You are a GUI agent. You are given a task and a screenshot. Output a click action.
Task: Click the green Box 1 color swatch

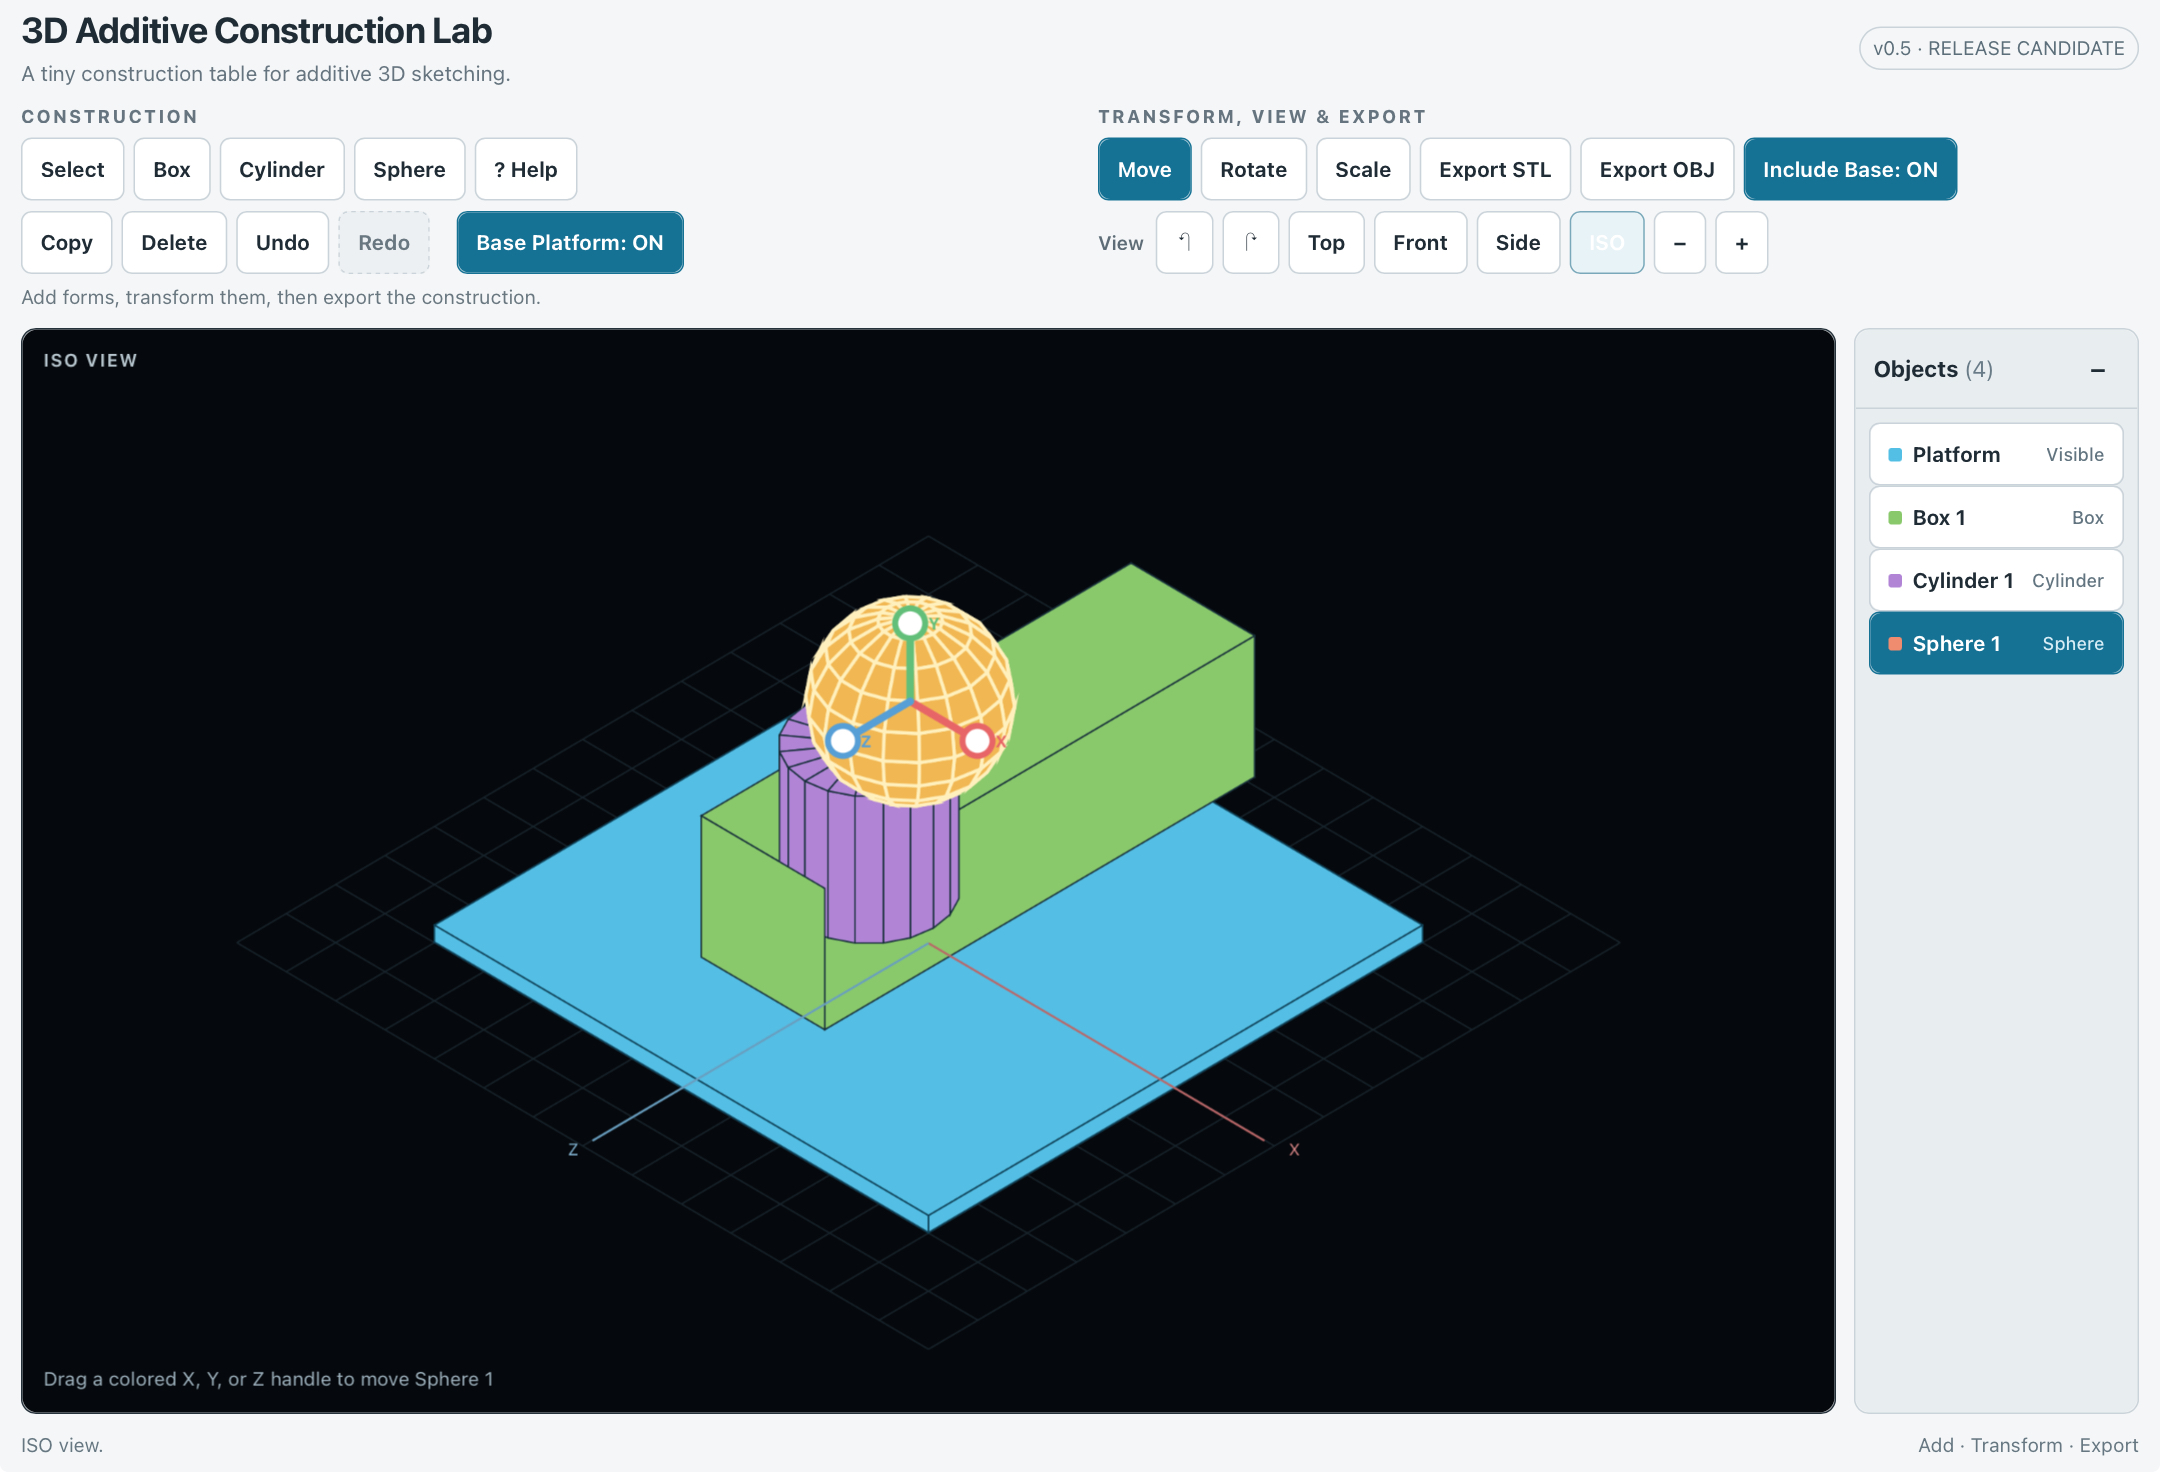point(1895,518)
